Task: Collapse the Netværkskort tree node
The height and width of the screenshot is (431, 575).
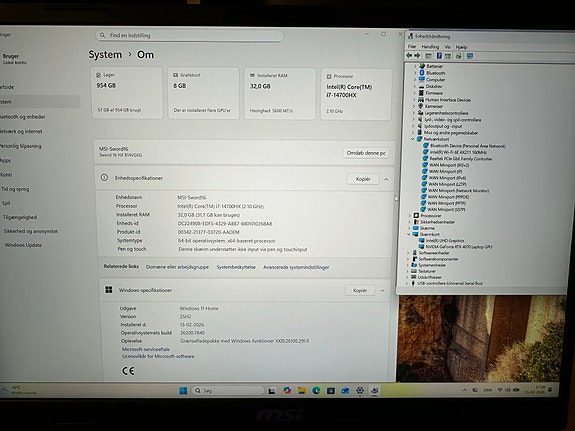Action: 413,139
